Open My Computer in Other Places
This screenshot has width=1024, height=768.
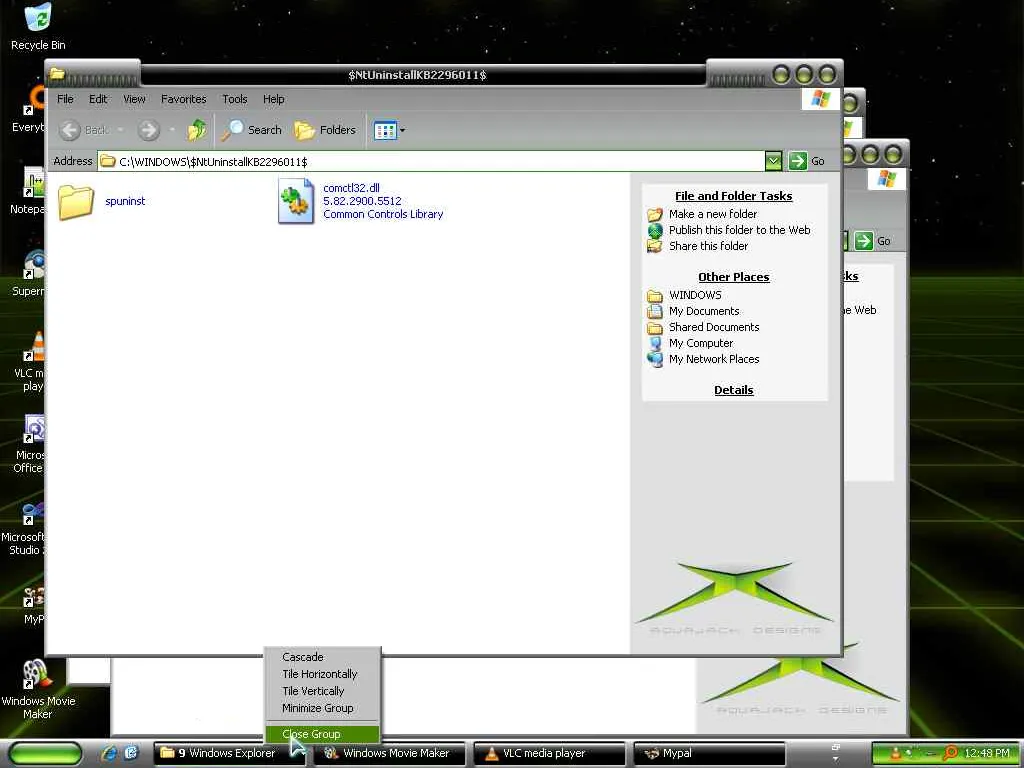(701, 343)
